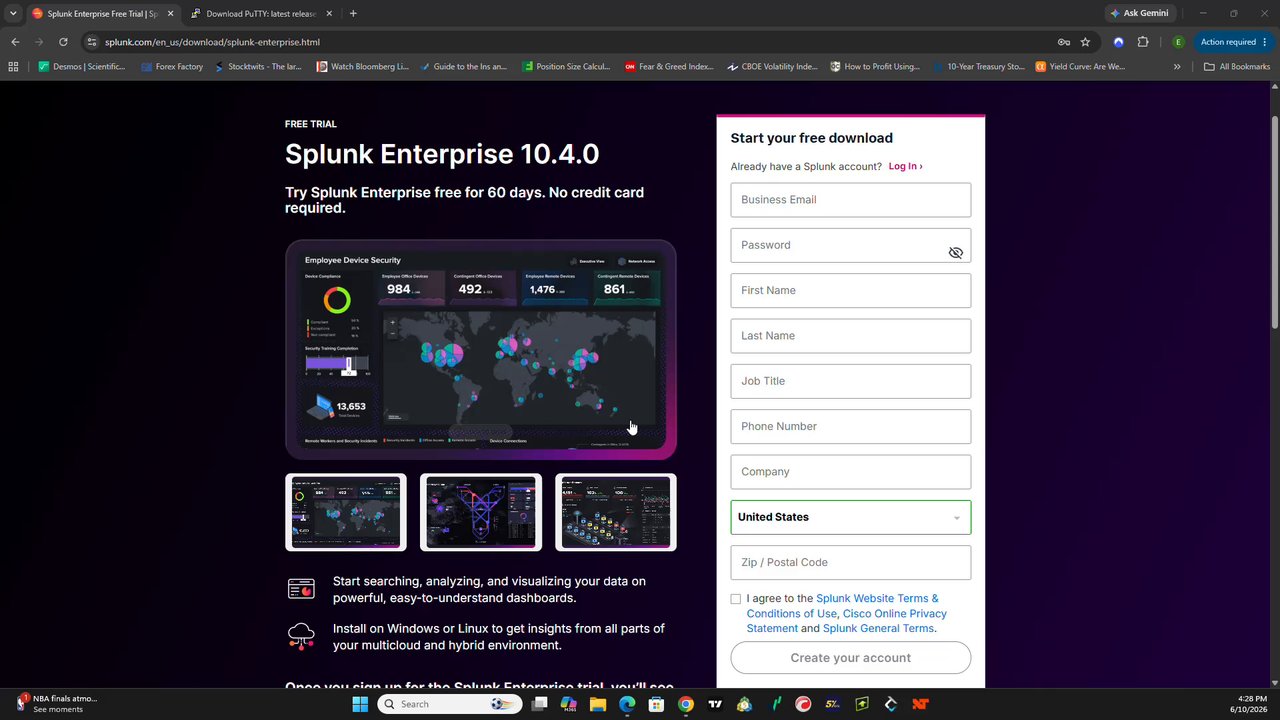This screenshot has width=1280, height=720.
Task: Click the site information icon in address bar
Action: (92, 42)
